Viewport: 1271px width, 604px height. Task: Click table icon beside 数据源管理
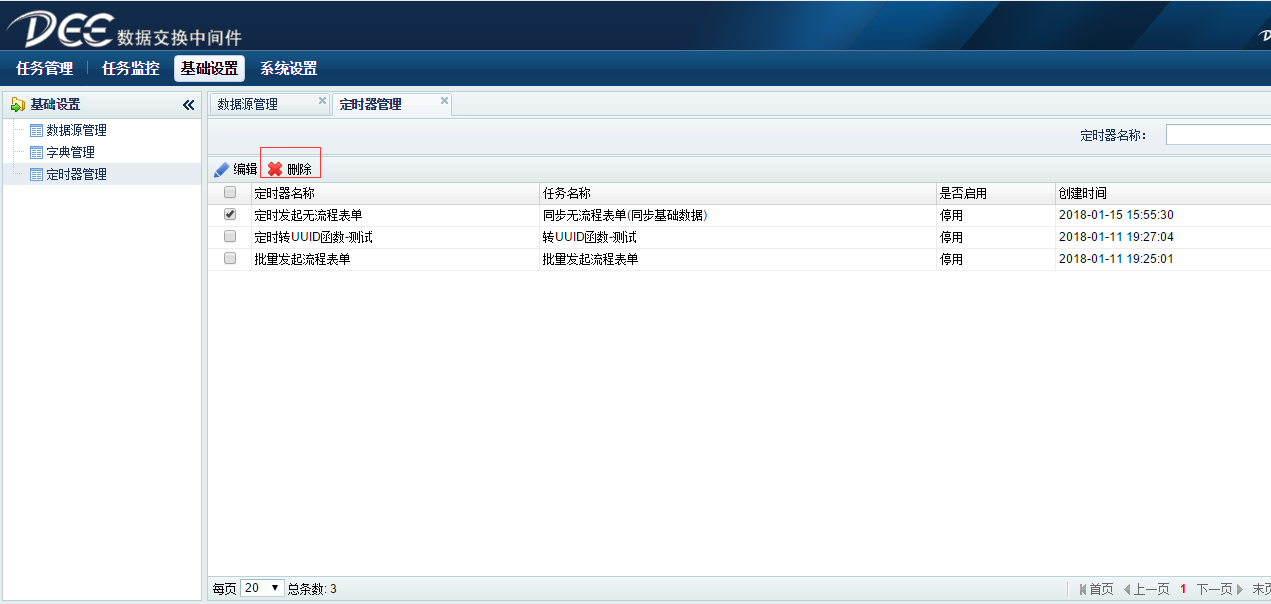pyautogui.click(x=37, y=130)
